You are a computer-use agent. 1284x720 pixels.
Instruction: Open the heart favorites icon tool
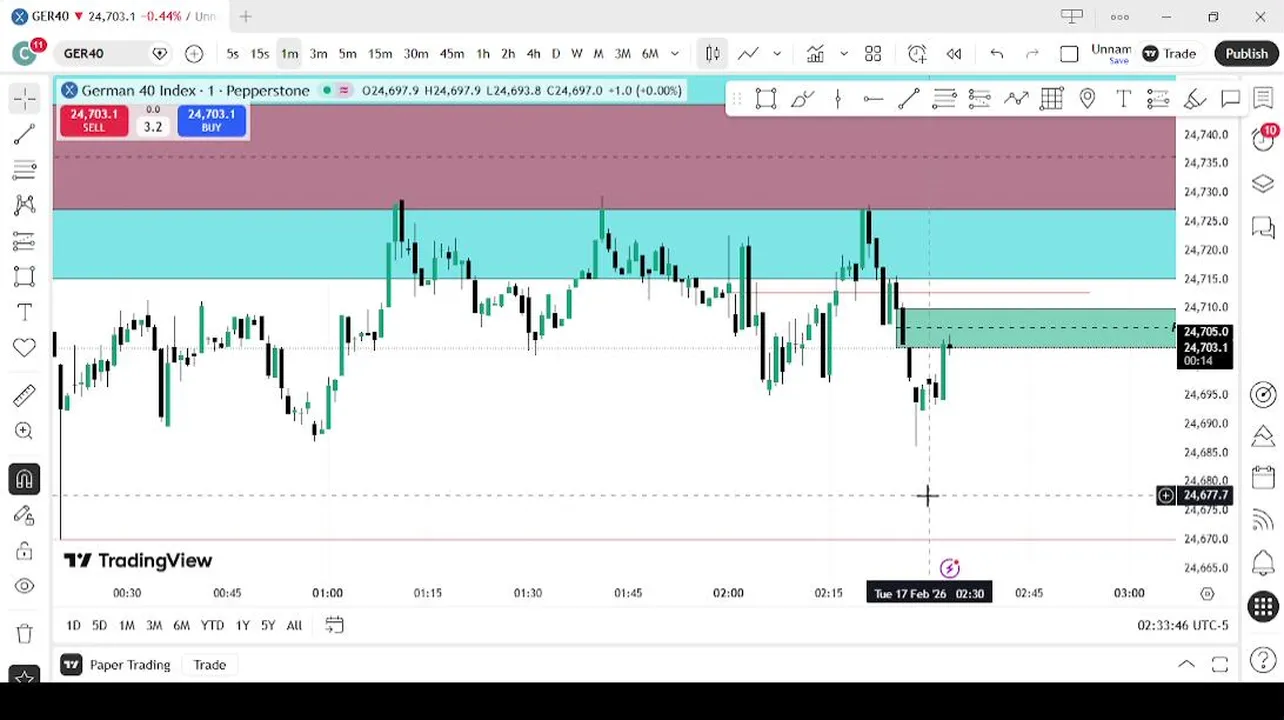click(24, 348)
